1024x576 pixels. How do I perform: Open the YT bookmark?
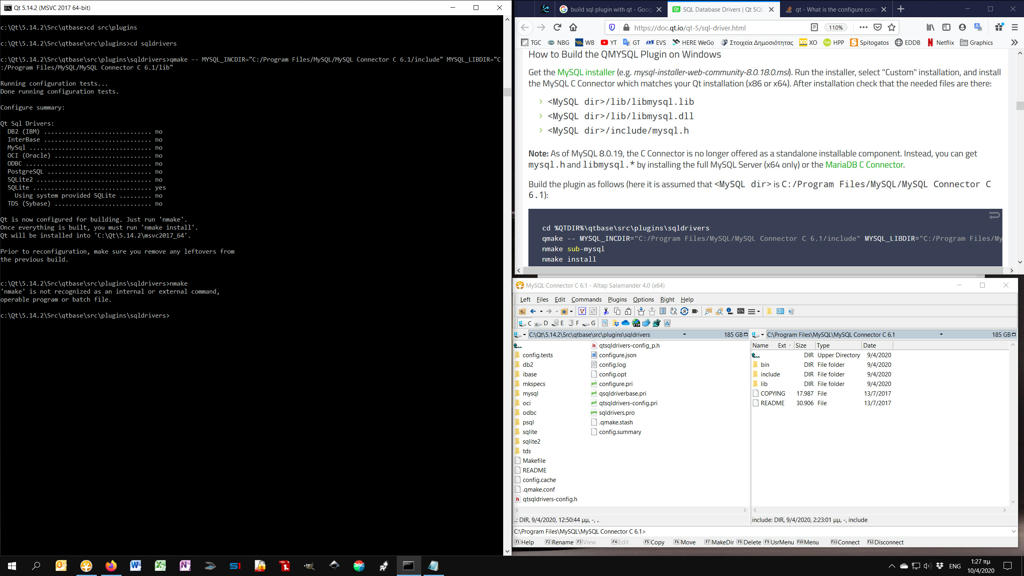(x=609, y=42)
